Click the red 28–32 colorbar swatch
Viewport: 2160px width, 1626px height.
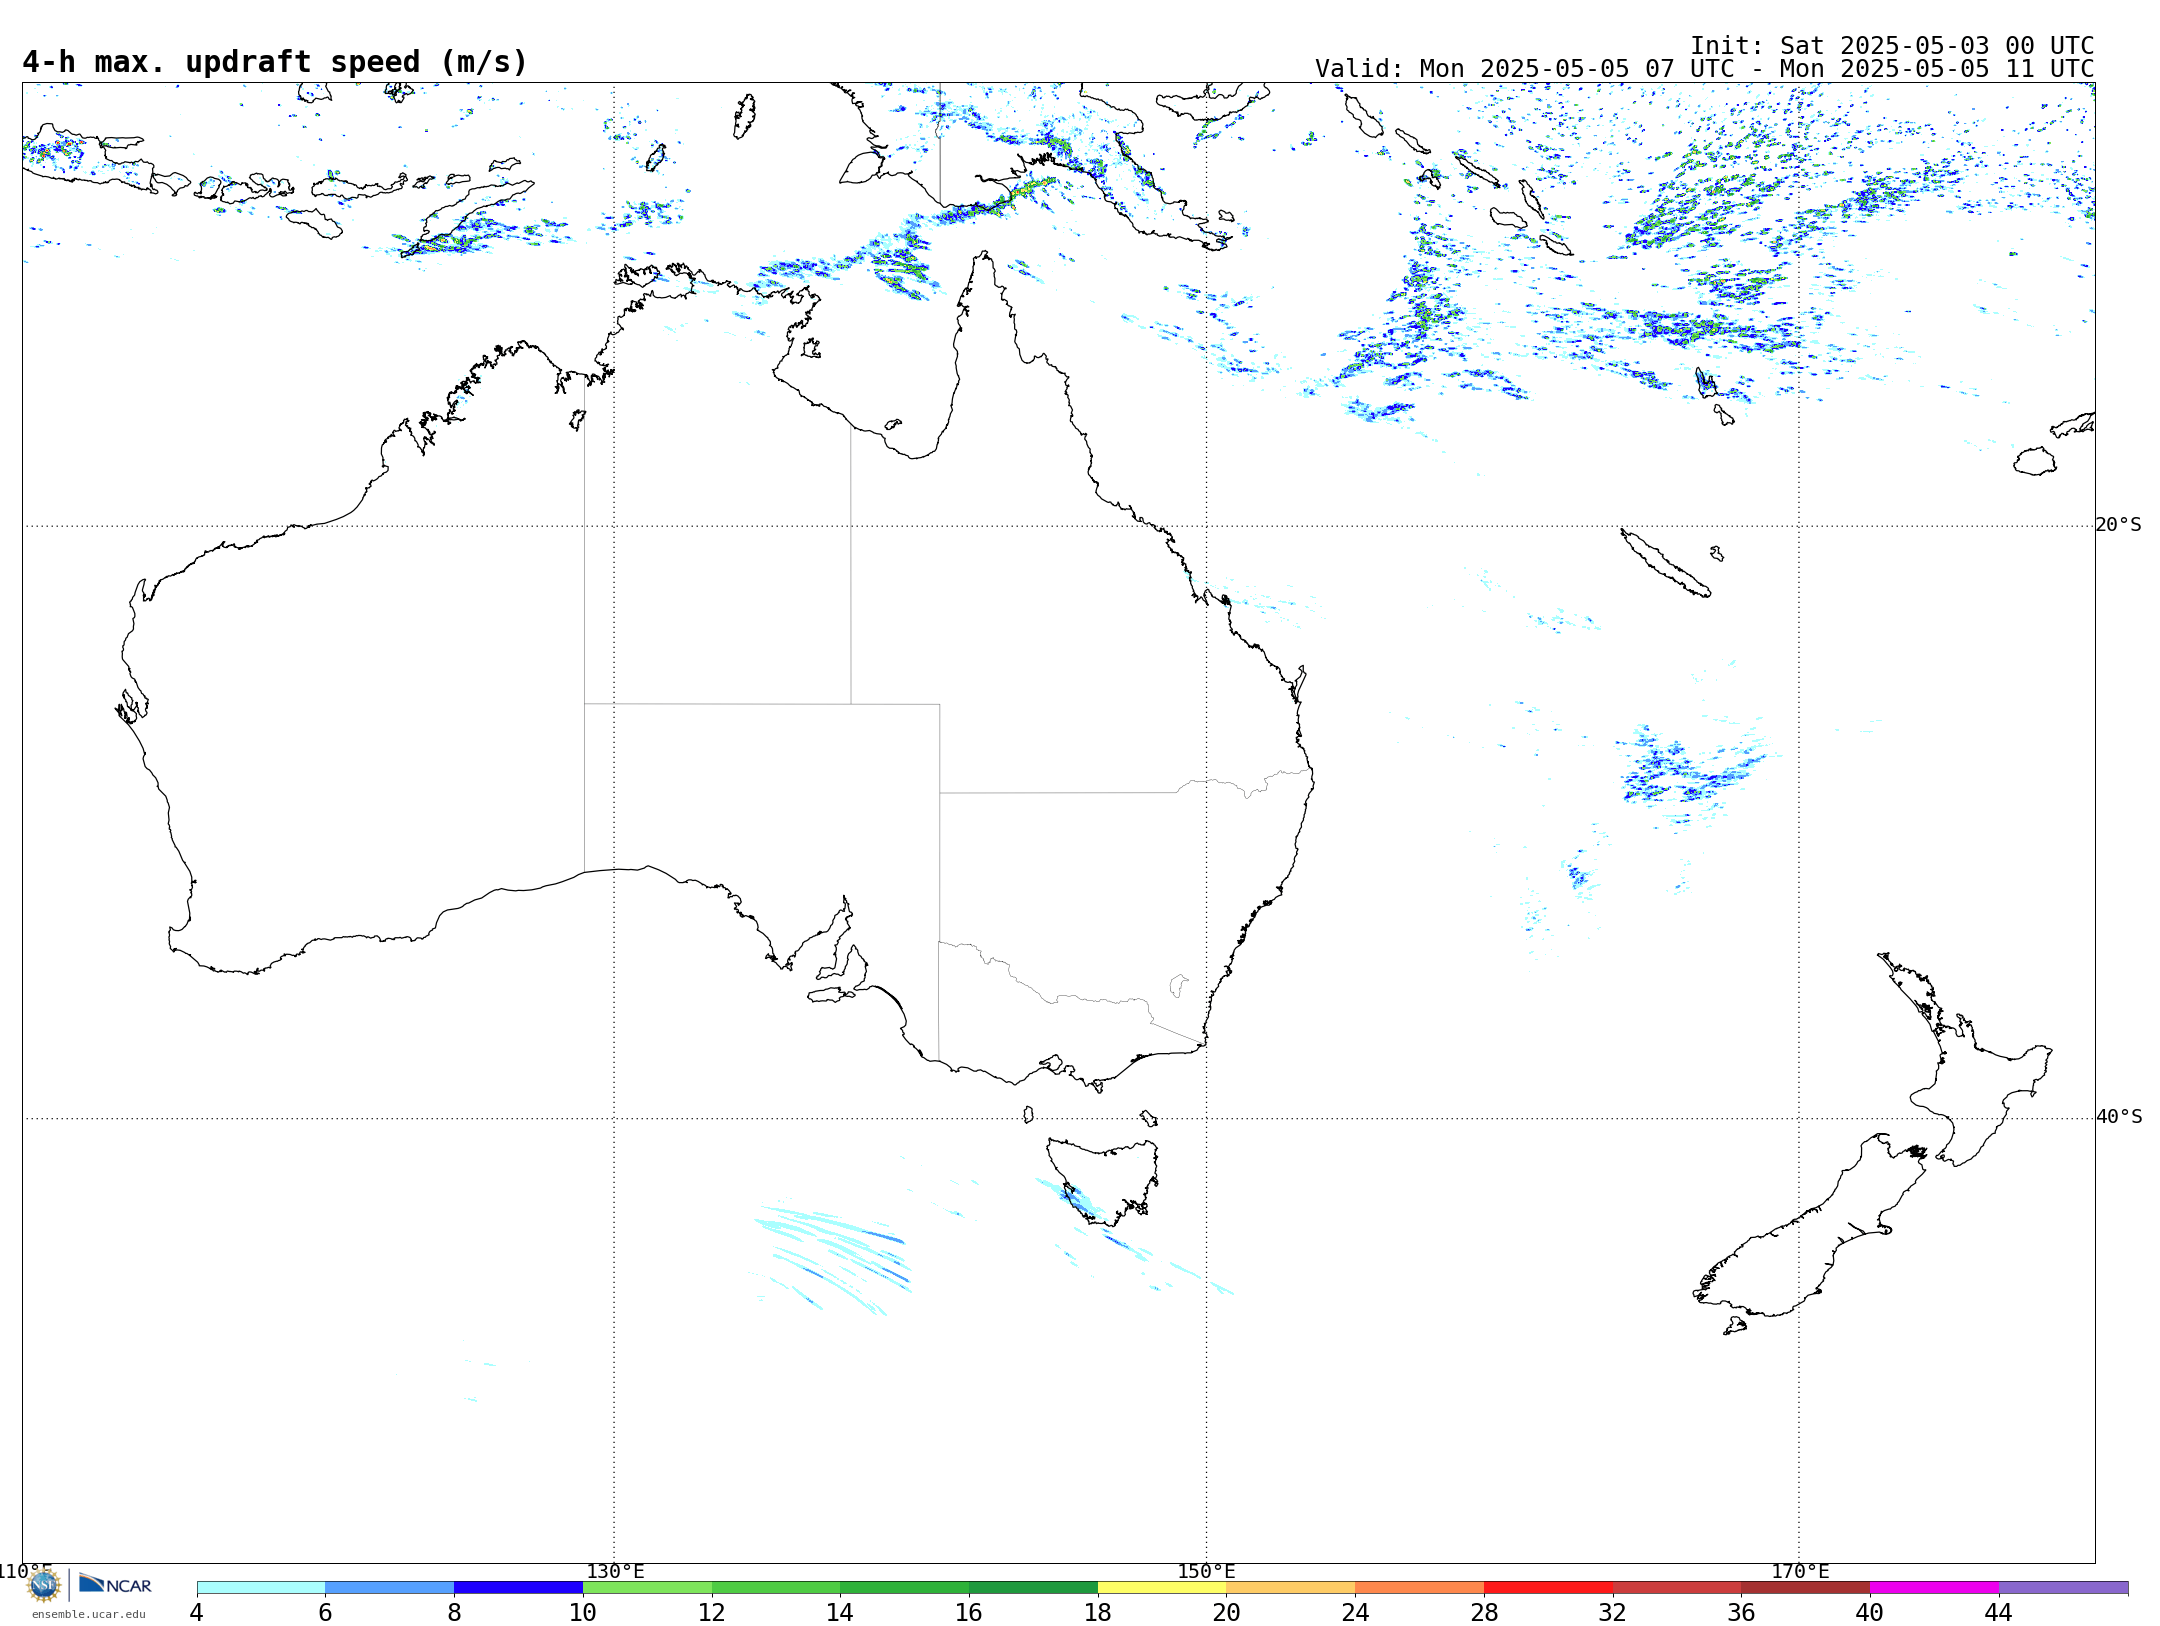tap(1548, 1588)
